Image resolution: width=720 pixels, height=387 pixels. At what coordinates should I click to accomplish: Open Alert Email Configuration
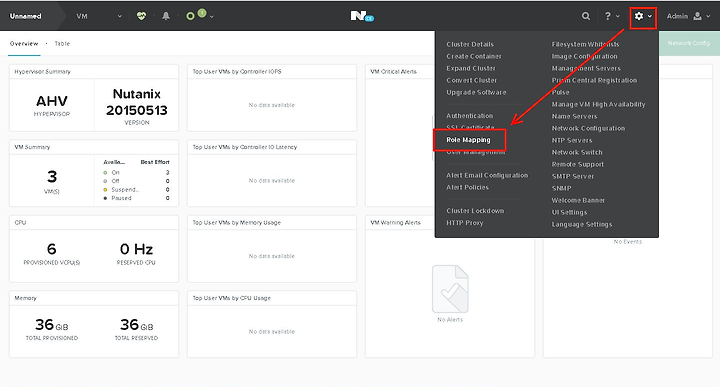pyautogui.click(x=487, y=175)
